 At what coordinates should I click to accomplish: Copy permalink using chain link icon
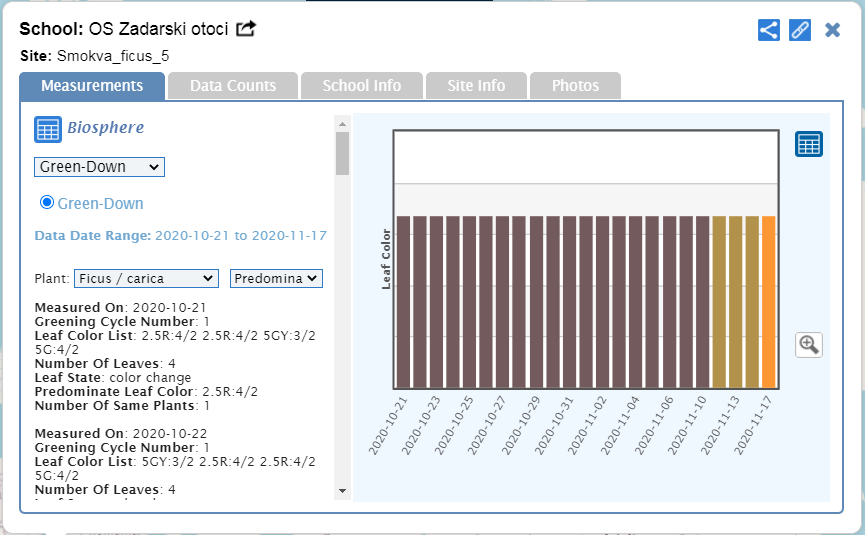[799, 30]
